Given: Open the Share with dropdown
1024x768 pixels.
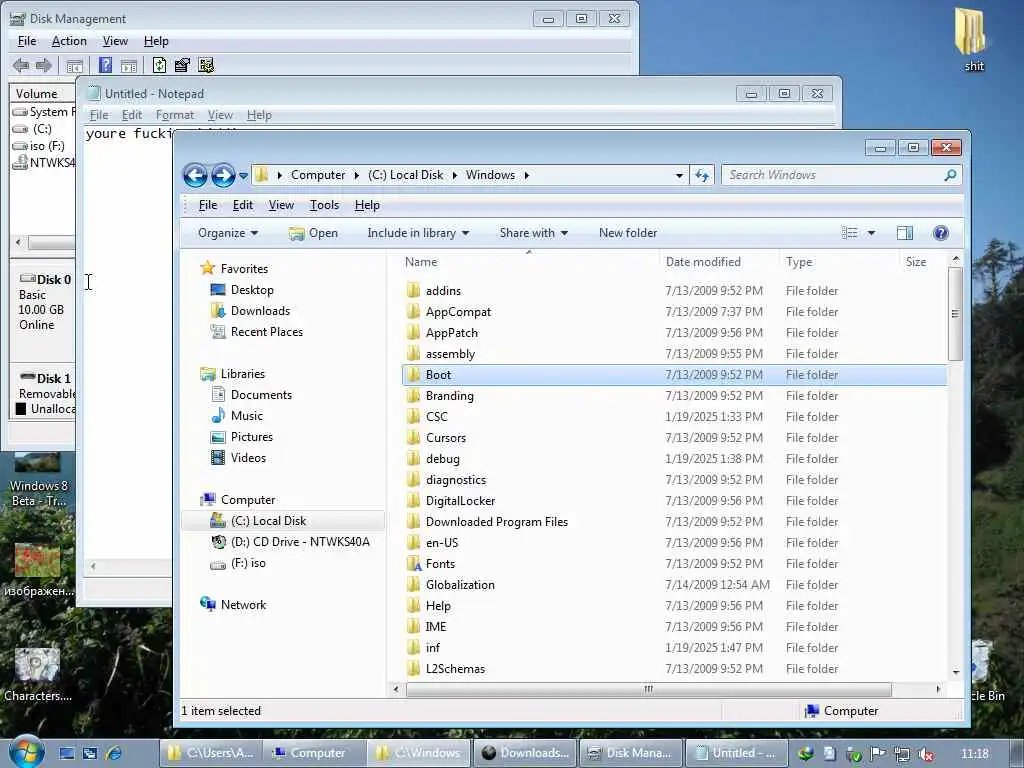Looking at the screenshot, I should (534, 233).
